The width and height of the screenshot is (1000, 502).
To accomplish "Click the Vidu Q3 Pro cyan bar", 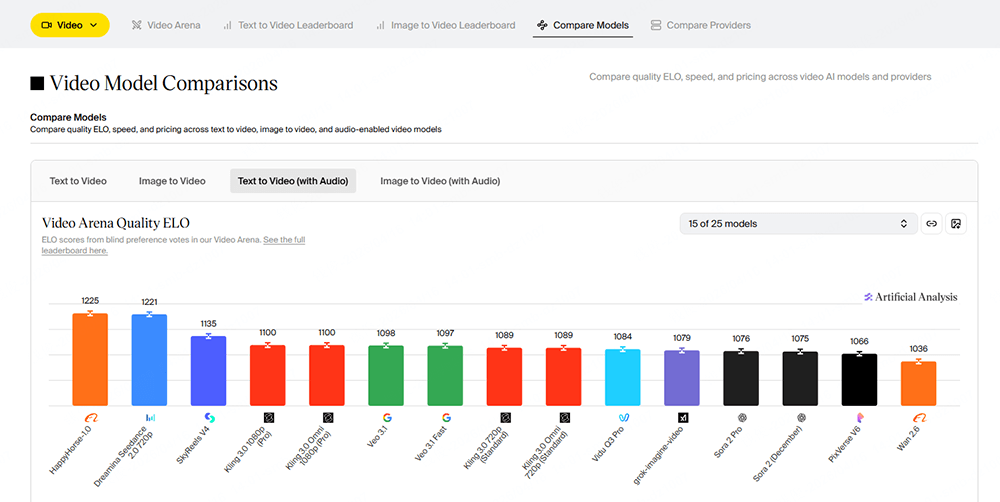I will tap(622, 378).
